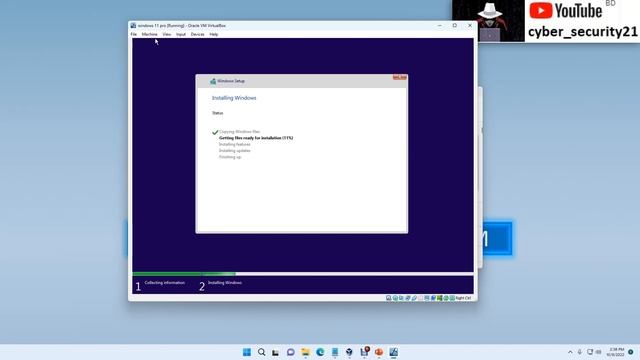Select the last active taskbar app icon
The height and width of the screenshot is (360, 640).
[x=393, y=352]
